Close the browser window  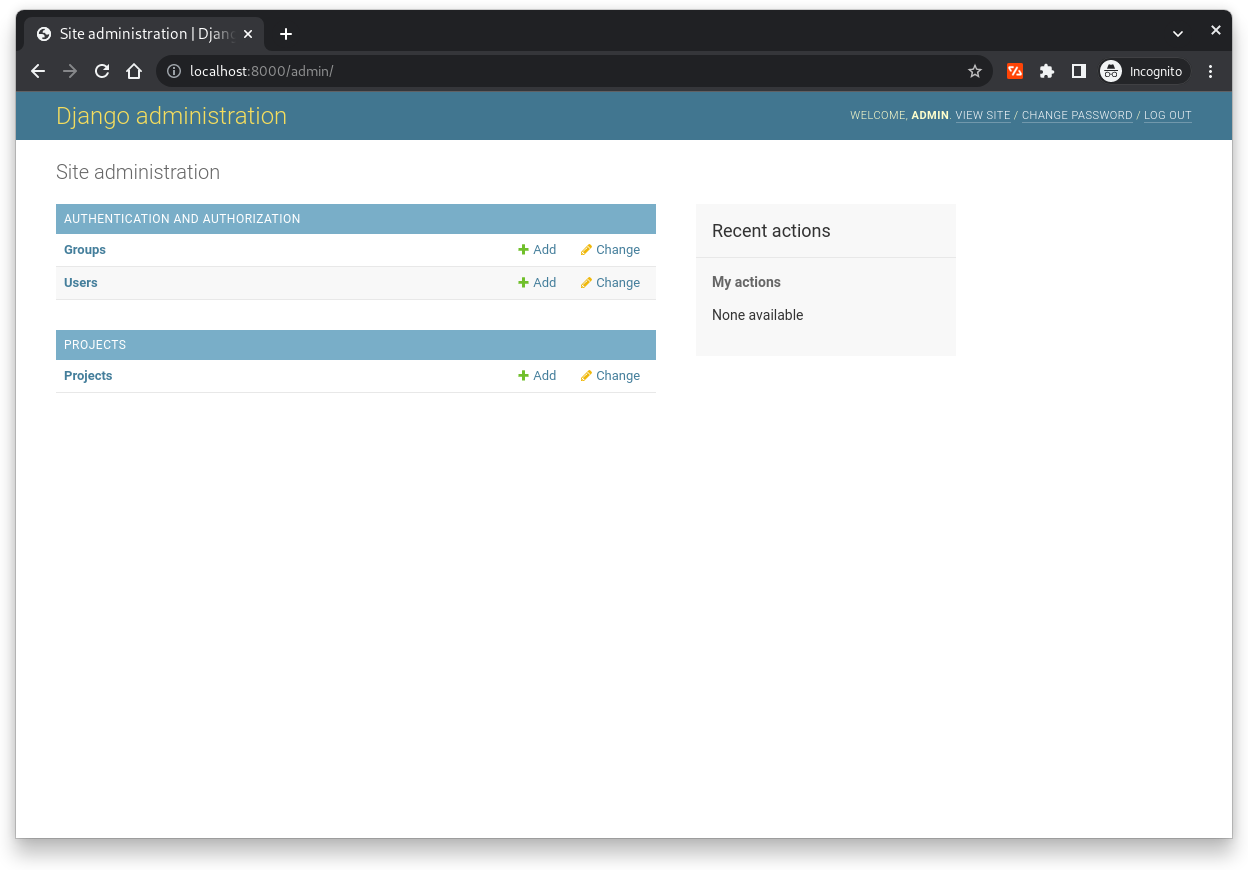click(1216, 31)
